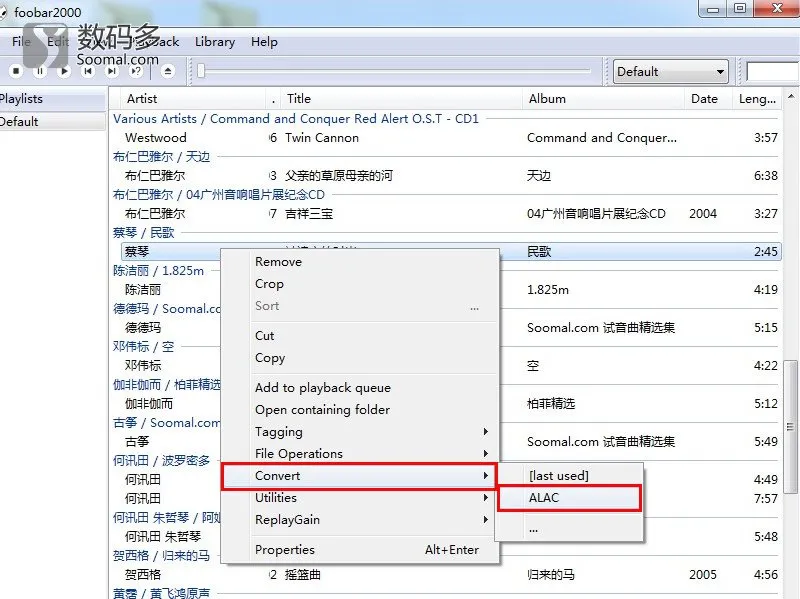This screenshot has height=599, width=800.
Task: Expand the Tagging submenu
Action: pos(360,432)
